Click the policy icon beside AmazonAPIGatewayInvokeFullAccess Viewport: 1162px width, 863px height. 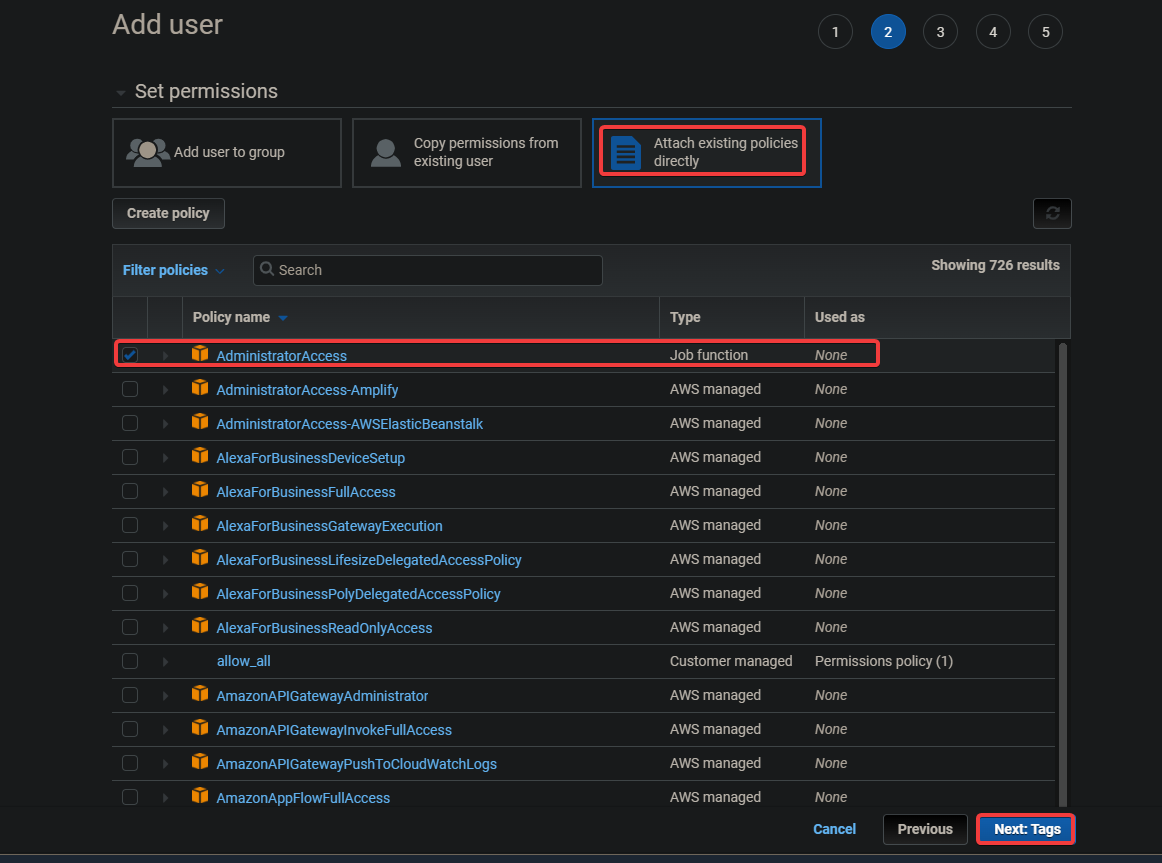point(199,727)
